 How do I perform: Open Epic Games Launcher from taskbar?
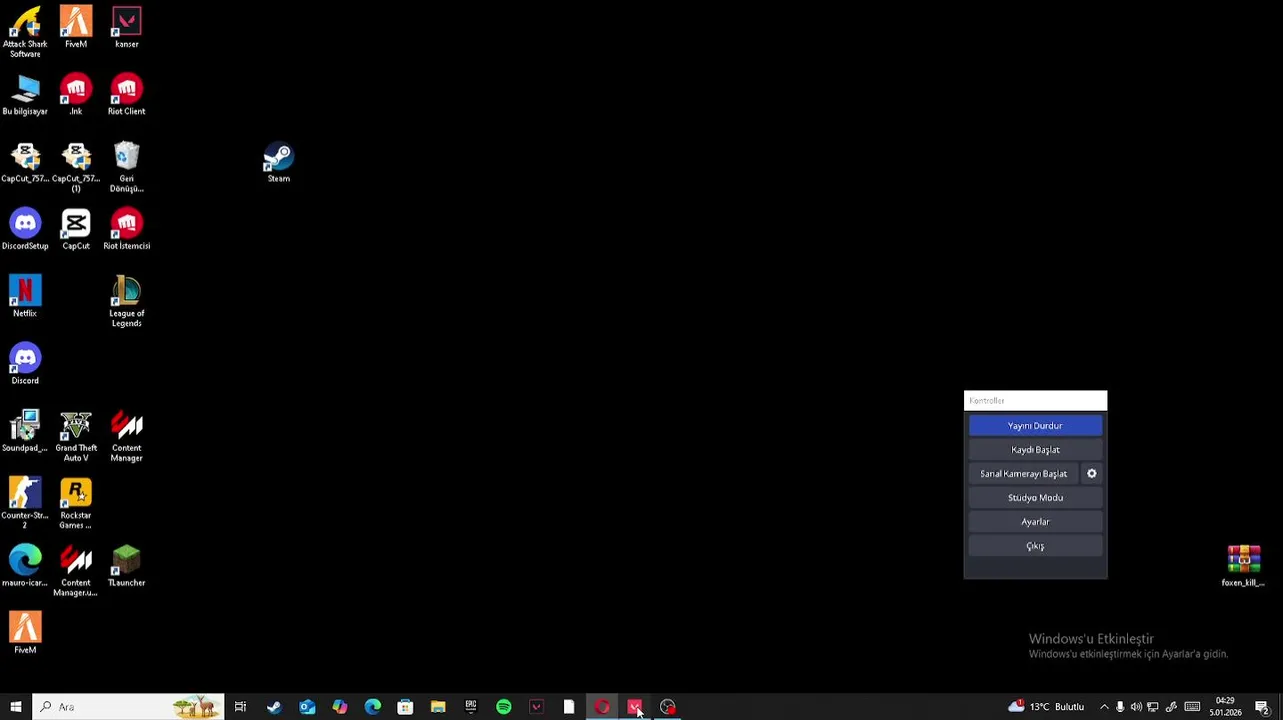point(471,707)
